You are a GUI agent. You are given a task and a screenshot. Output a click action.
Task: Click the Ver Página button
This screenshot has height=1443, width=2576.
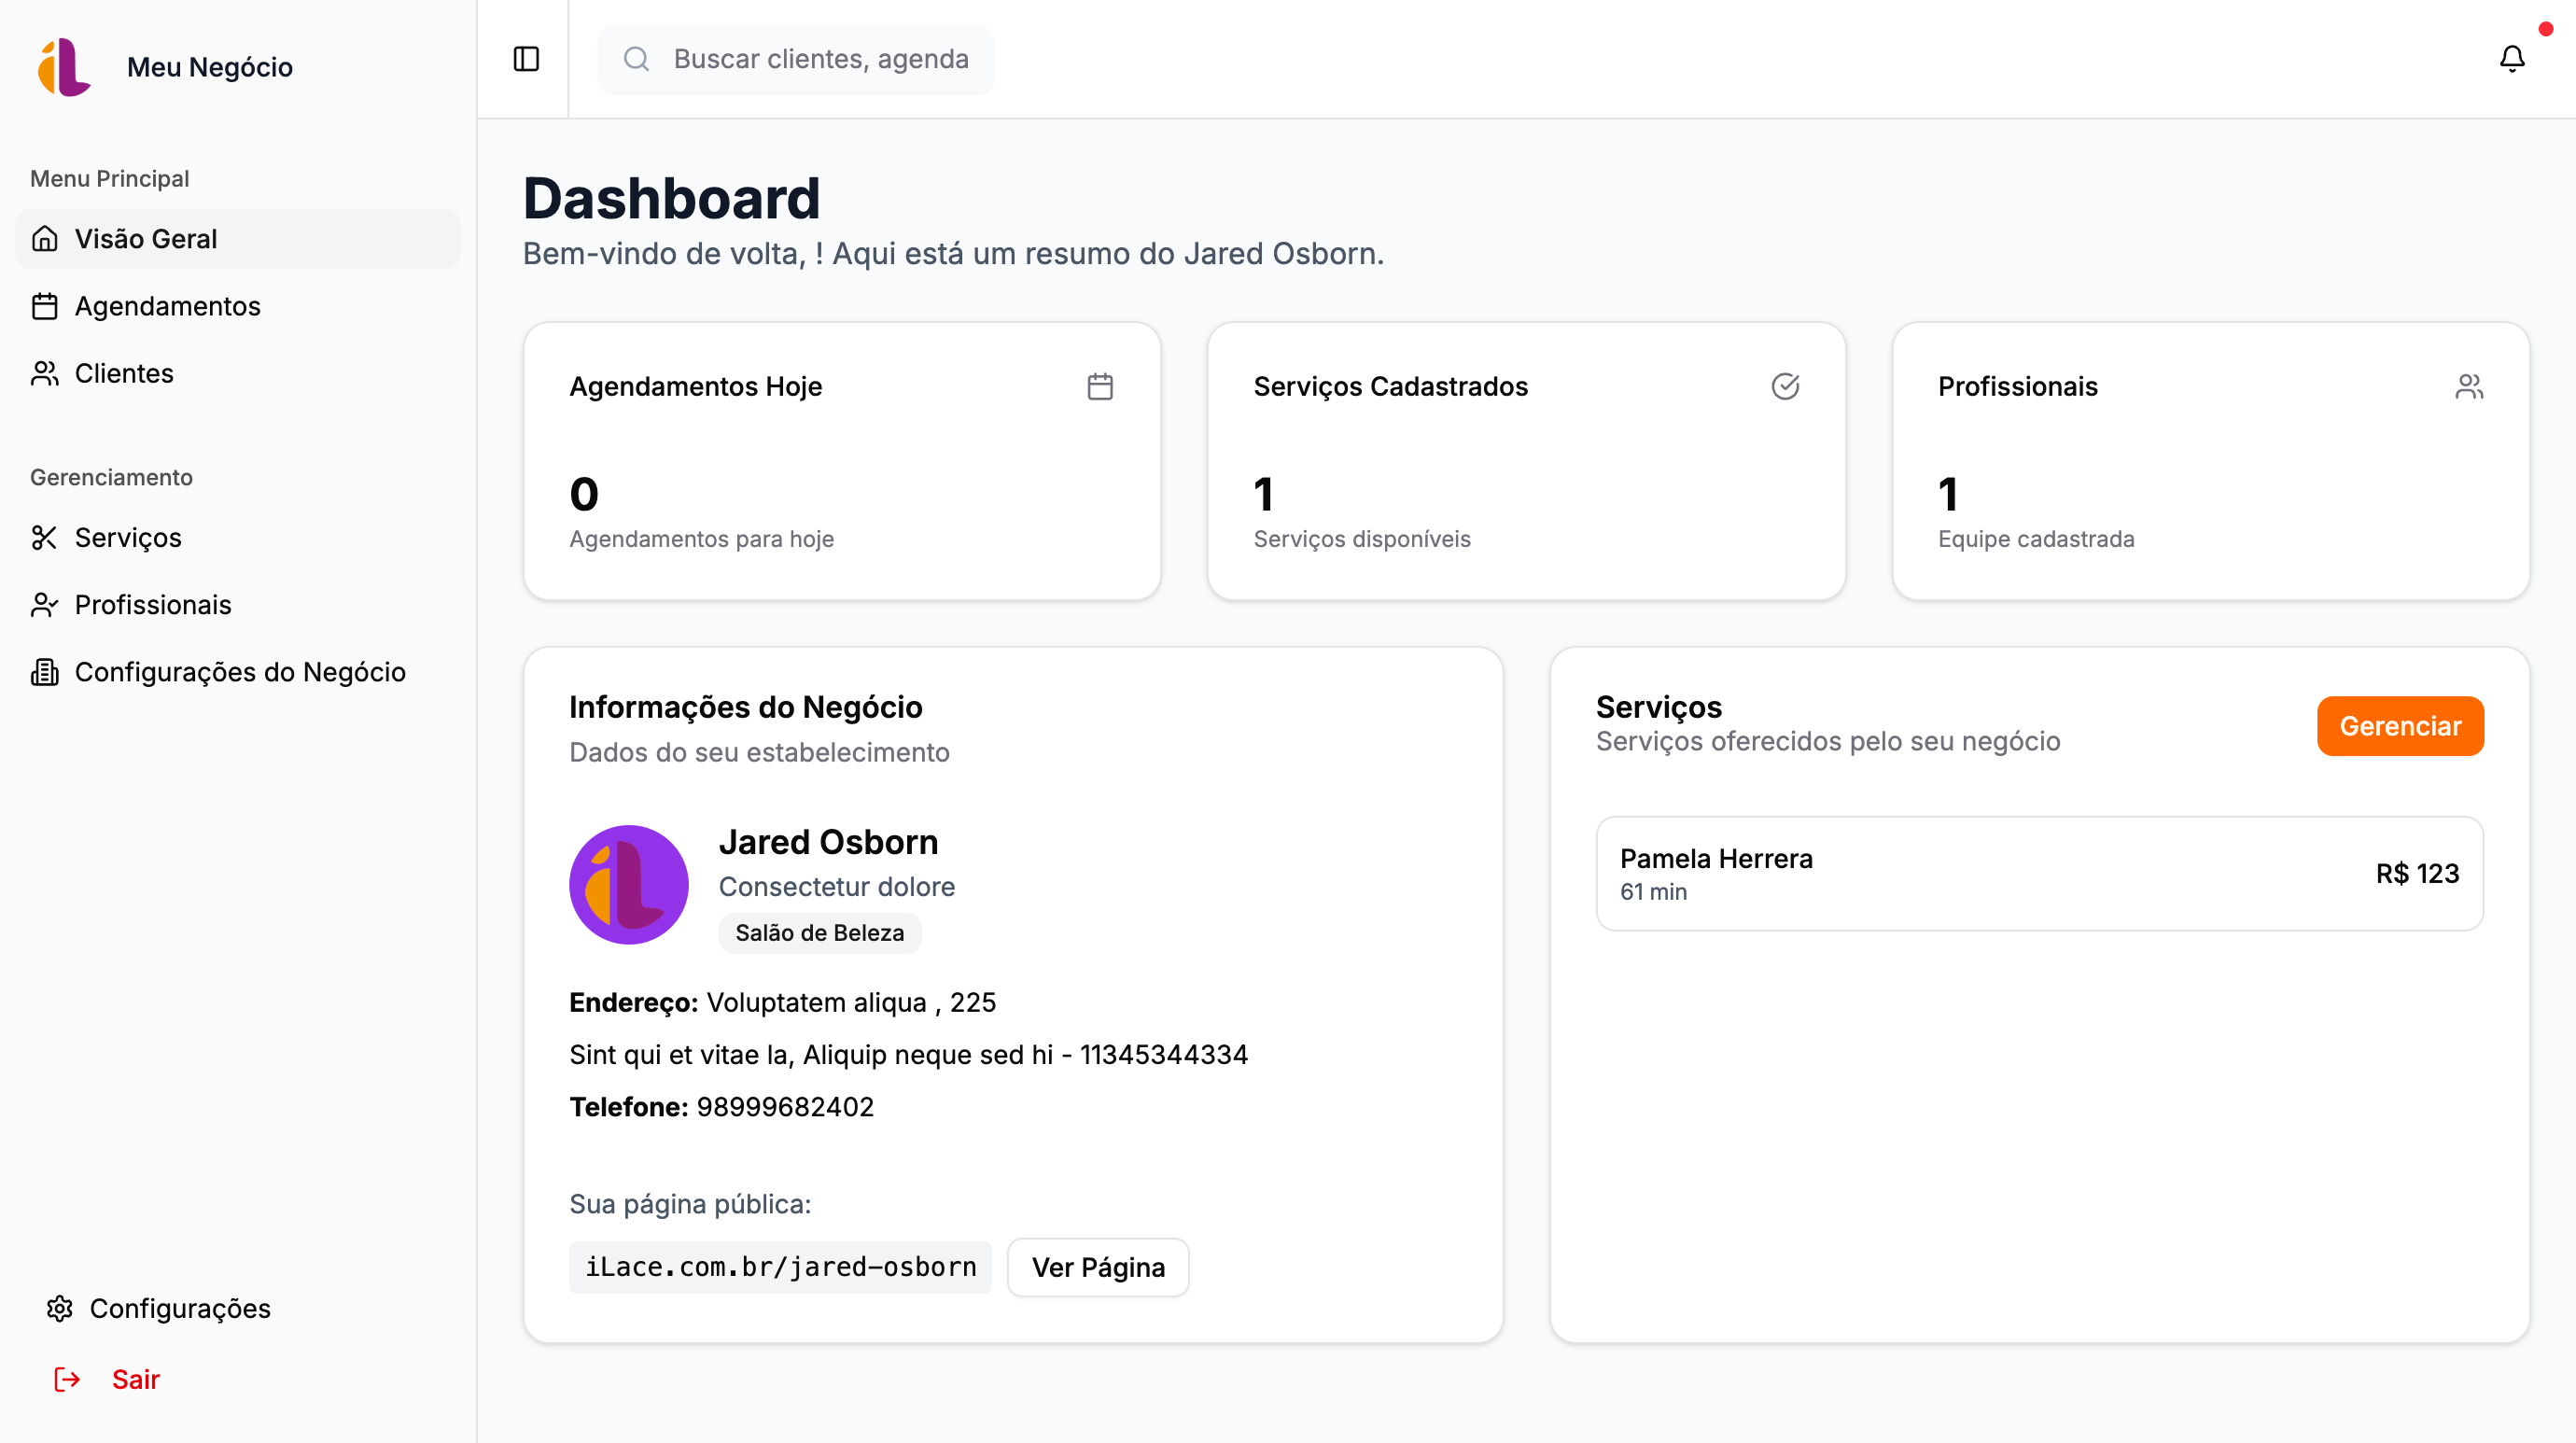(x=1097, y=1267)
